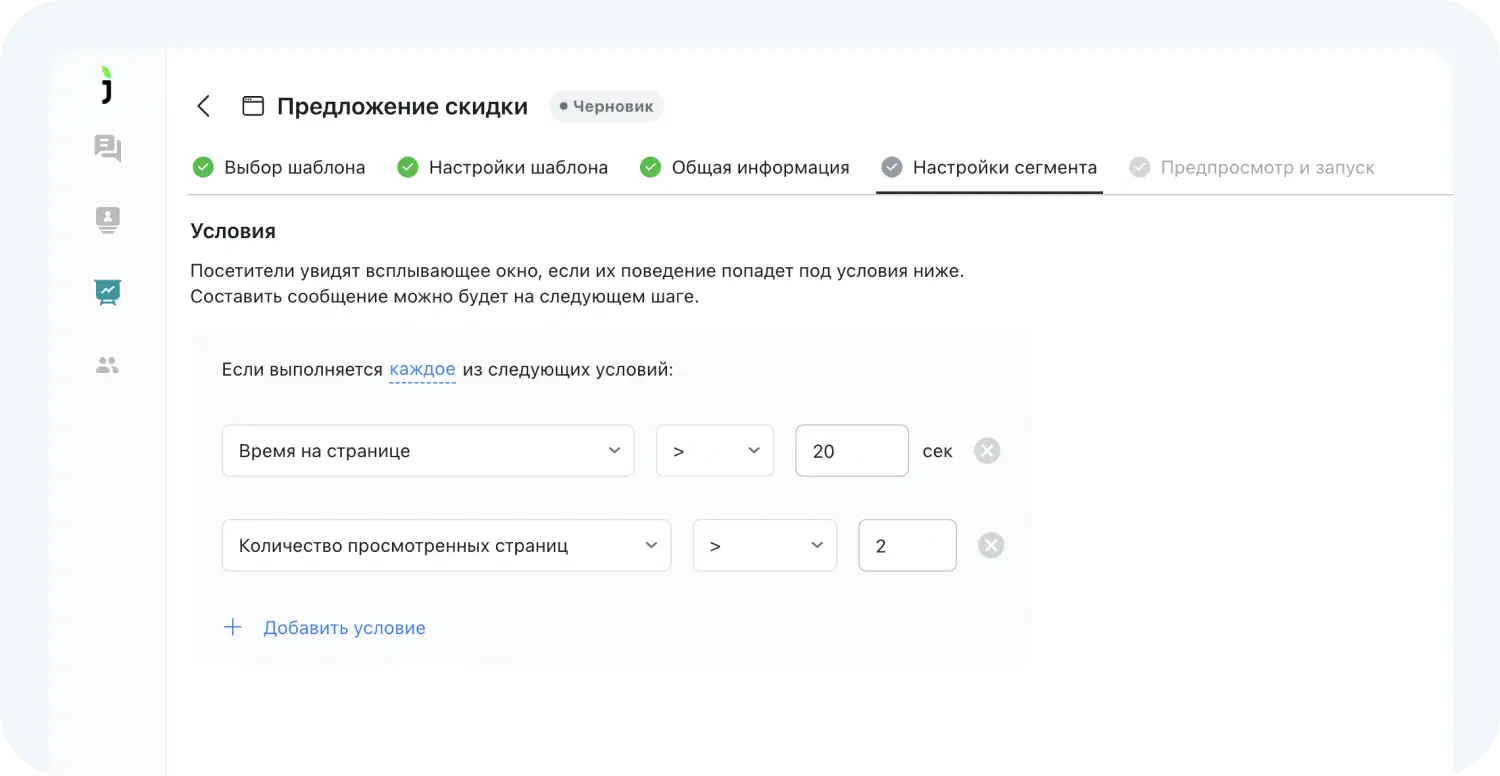Viewport: 1500px width, 776px height.
Task: Click the 'Добавить условие' link
Action: [344, 628]
